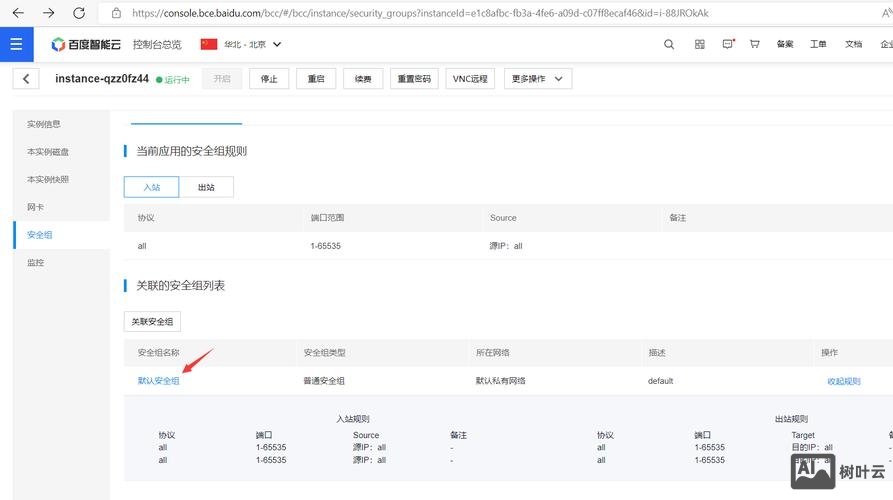Reload the page with the refresh icon
The width and height of the screenshot is (893, 500).
[79, 13]
